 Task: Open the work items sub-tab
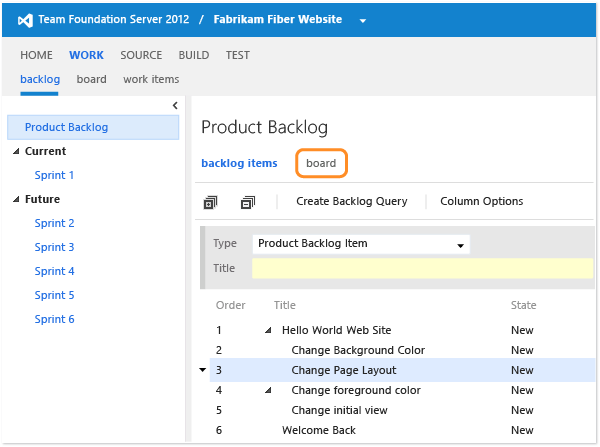[x=151, y=79]
